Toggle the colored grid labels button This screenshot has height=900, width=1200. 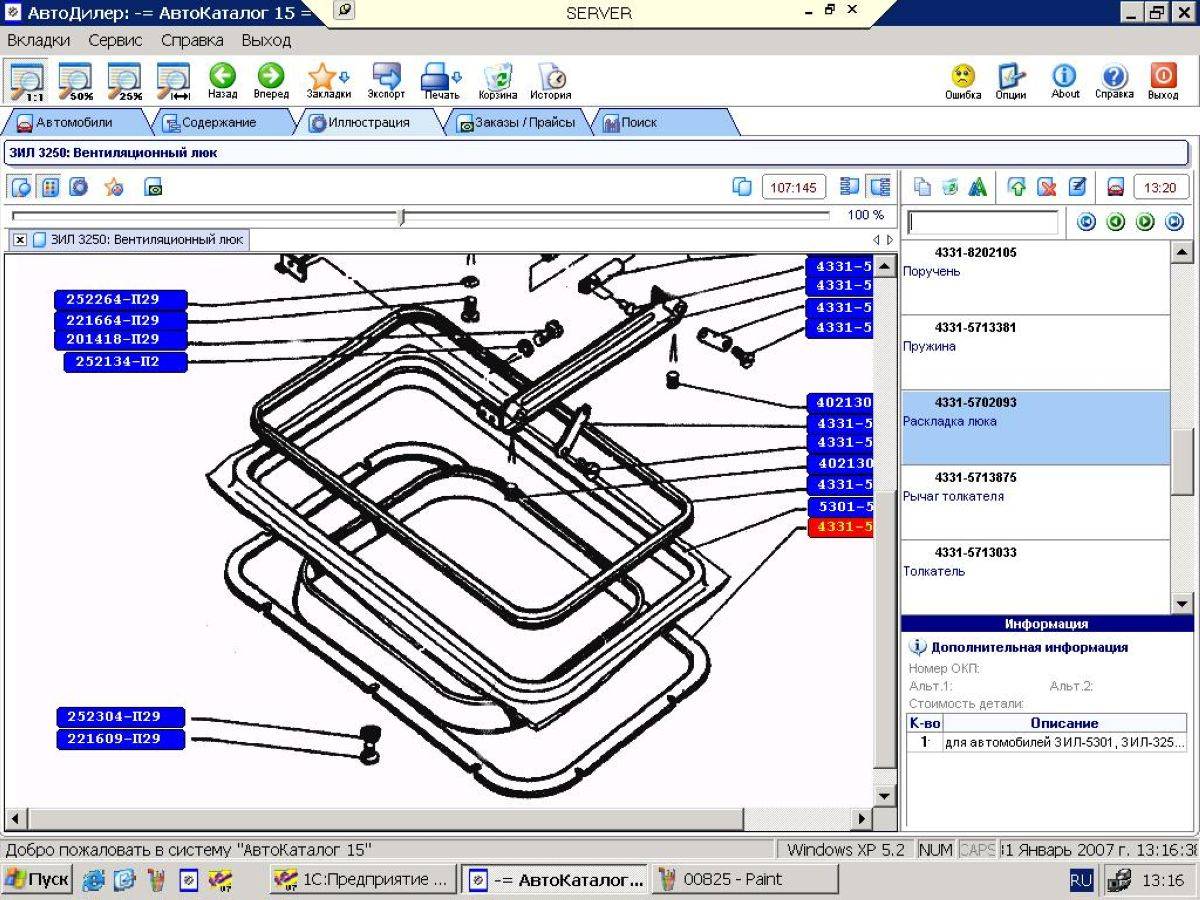point(50,187)
